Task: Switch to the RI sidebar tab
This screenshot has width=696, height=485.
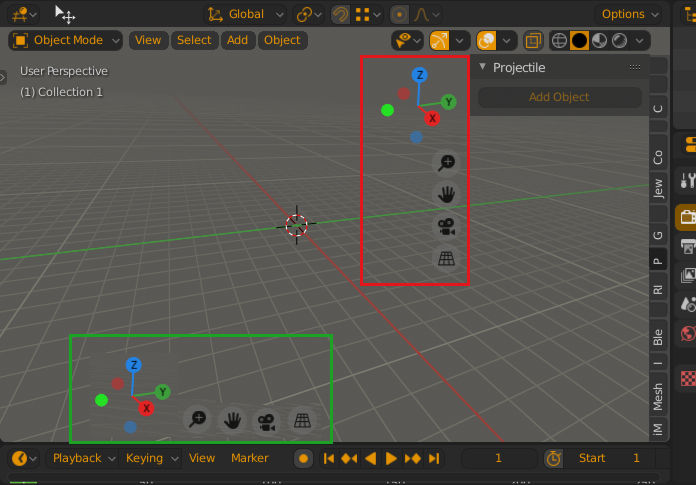Action: tap(658, 290)
